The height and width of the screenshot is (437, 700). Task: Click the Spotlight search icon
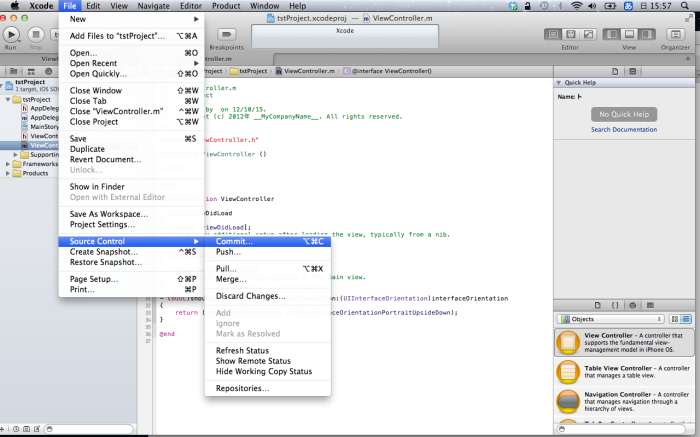pyautogui.click(x=684, y=6)
